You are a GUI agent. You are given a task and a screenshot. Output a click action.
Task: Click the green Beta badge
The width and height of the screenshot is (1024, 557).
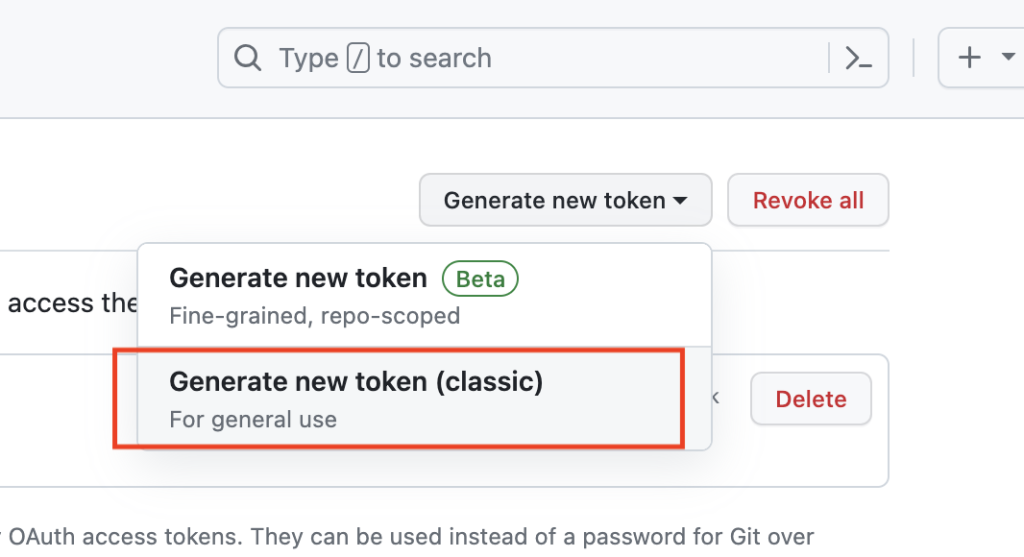tap(480, 279)
